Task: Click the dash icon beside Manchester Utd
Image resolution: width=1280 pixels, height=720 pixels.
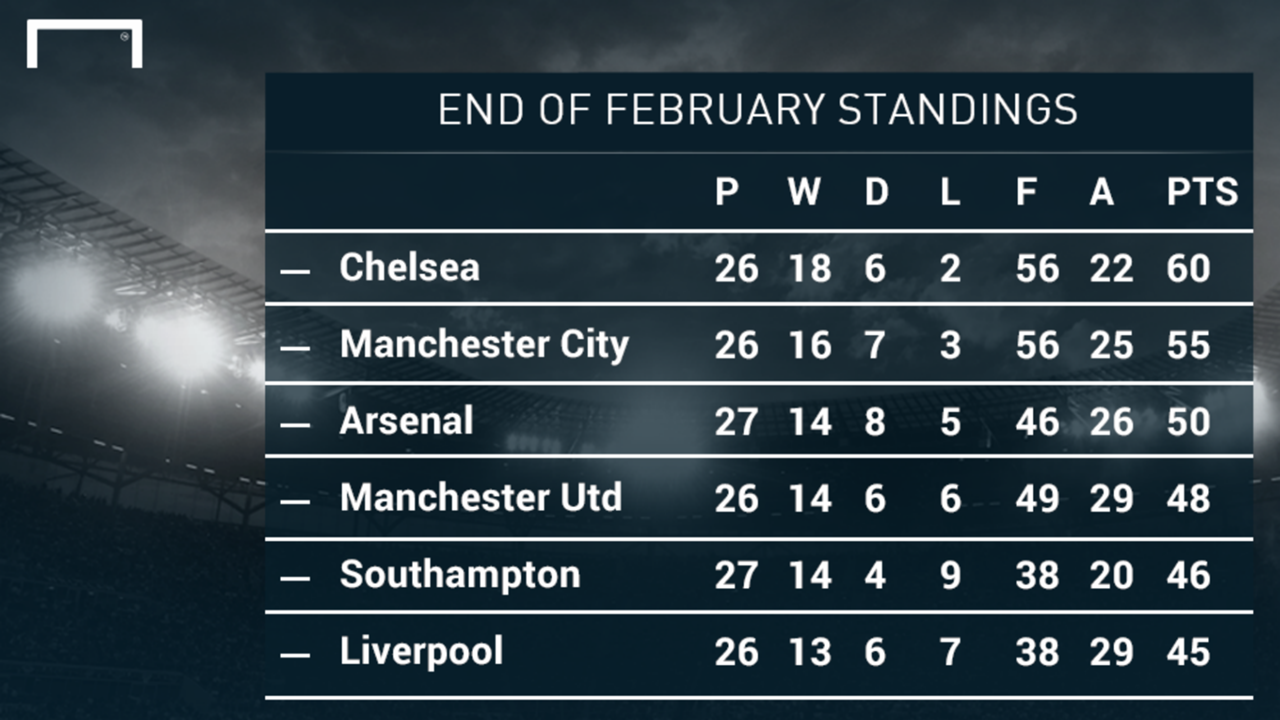Action: tap(295, 500)
